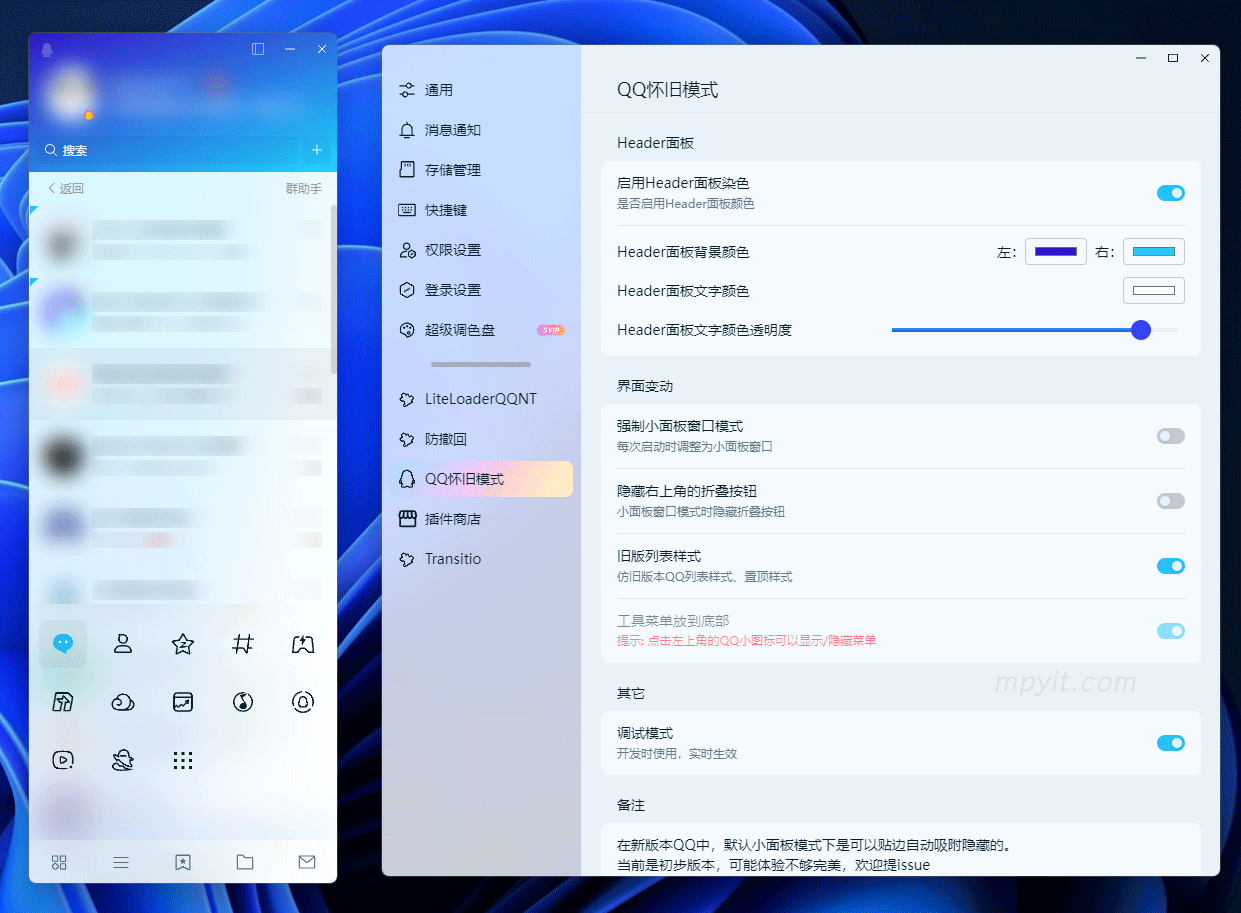This screenshot has height=913, width=1241.
Task: Open the Messages chat bubble icon
Action: click(63, 644)
